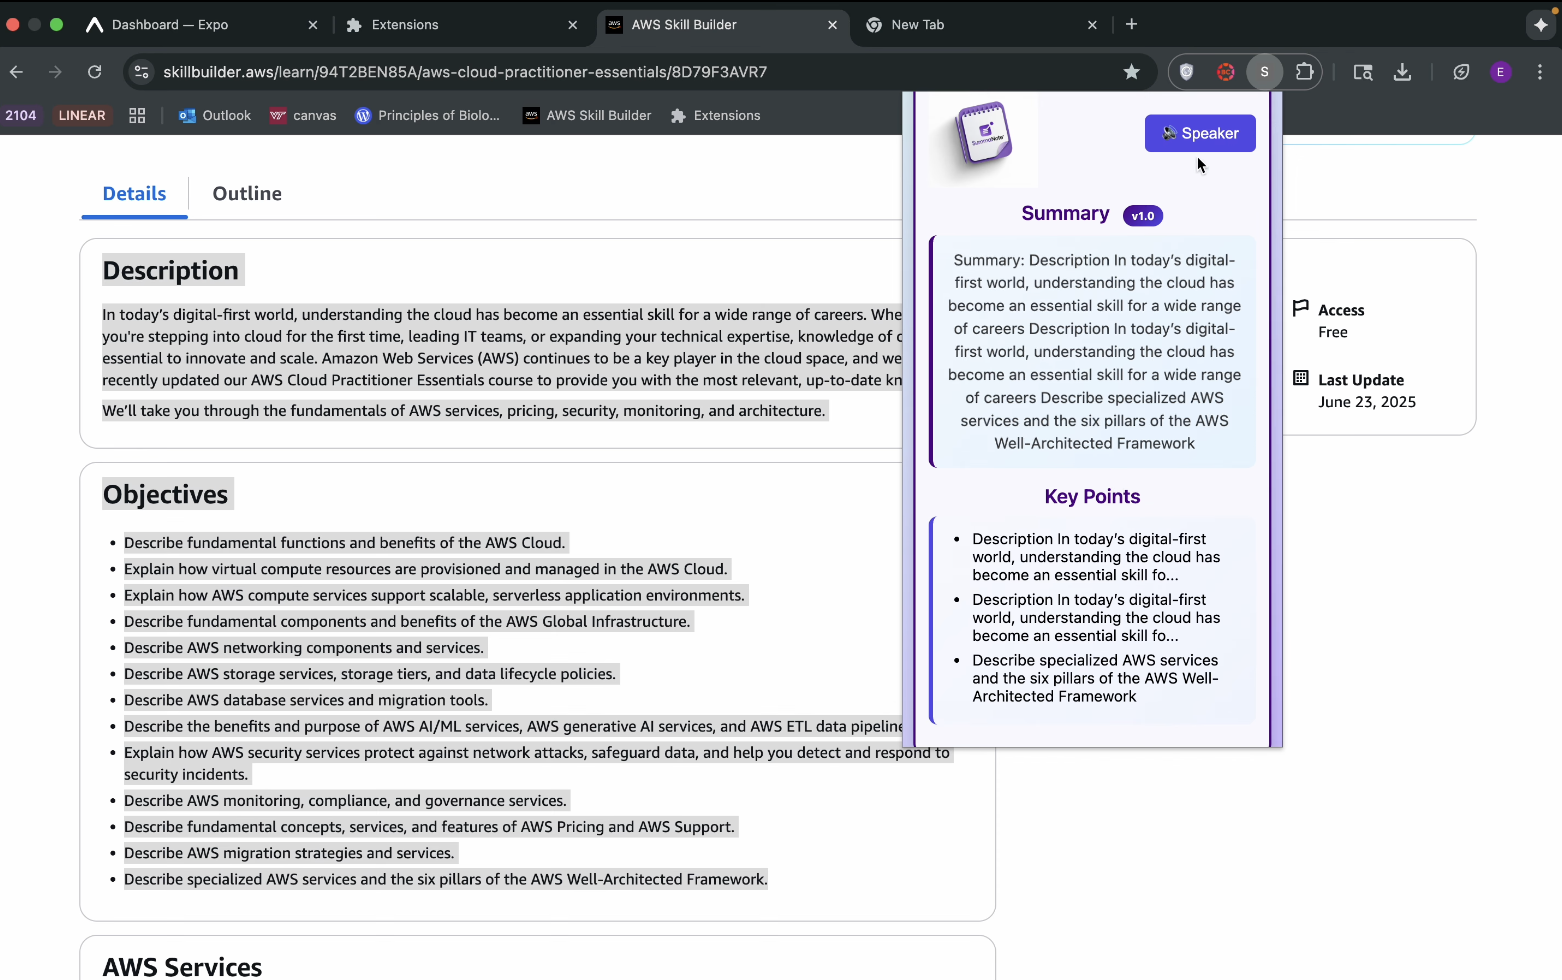Open the Downloads icon in toolbar
Viewport: 1562px width, 980px height.
pyautogui.click(x=1402, y=72)
